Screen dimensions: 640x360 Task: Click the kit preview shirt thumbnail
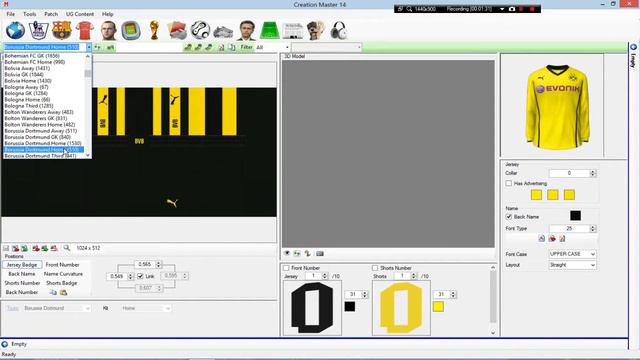click(x=557, y=107)
